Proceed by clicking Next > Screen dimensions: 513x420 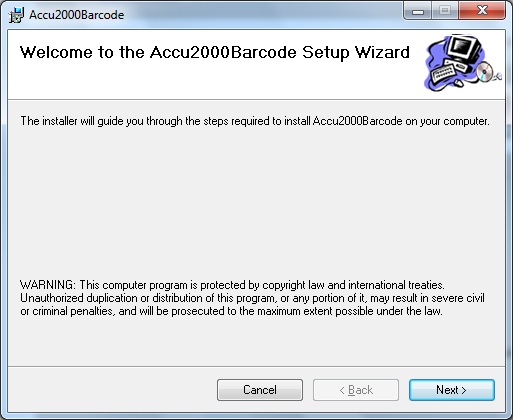452,390
